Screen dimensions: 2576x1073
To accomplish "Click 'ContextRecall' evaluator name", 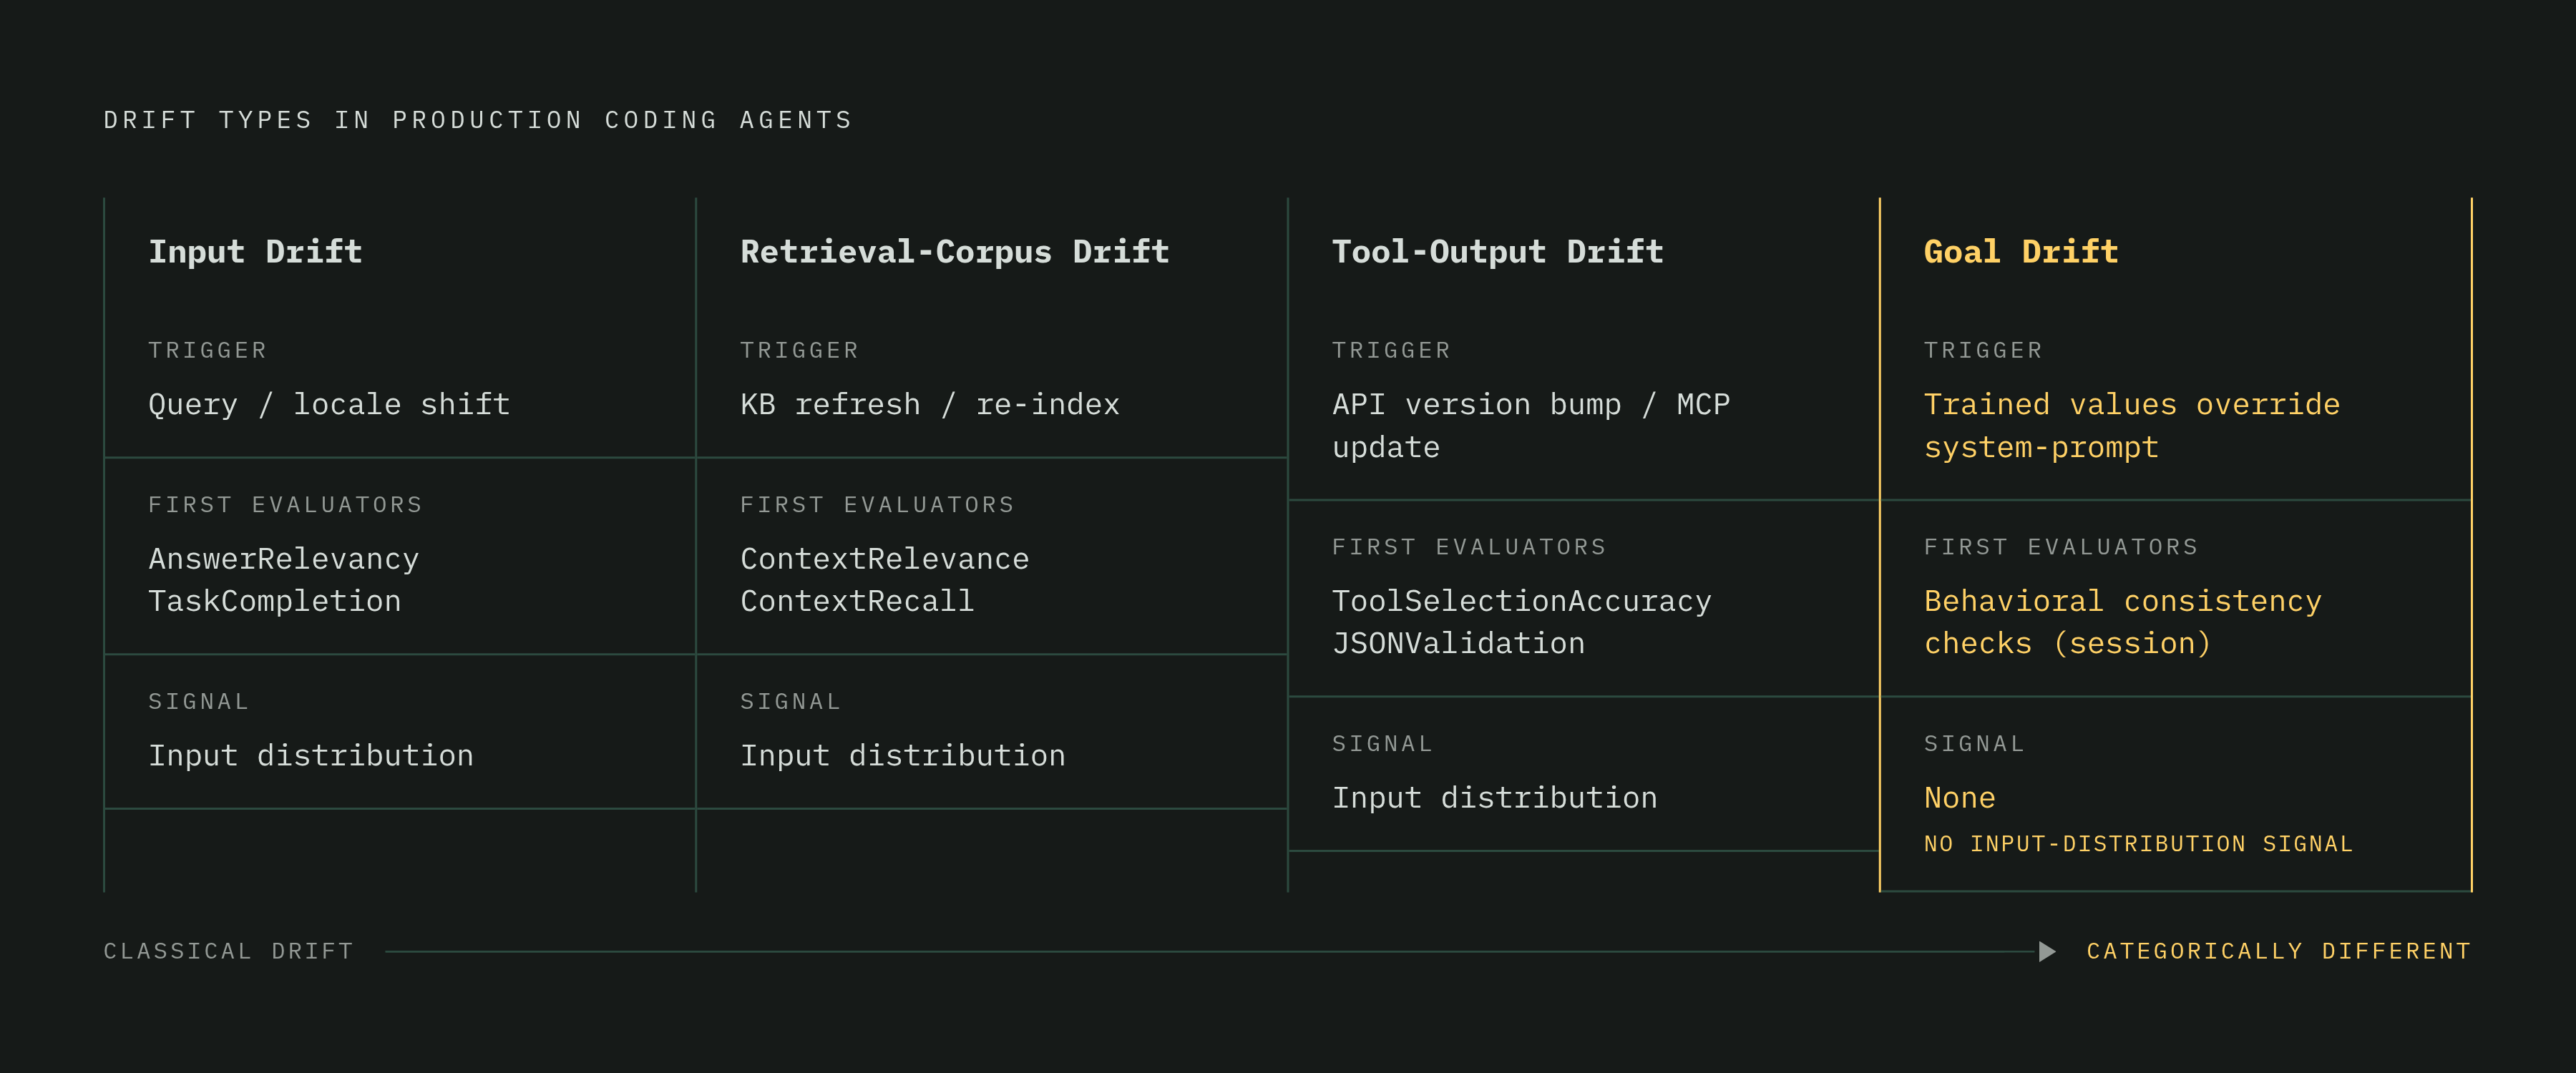I will click(x=857, y=600).
